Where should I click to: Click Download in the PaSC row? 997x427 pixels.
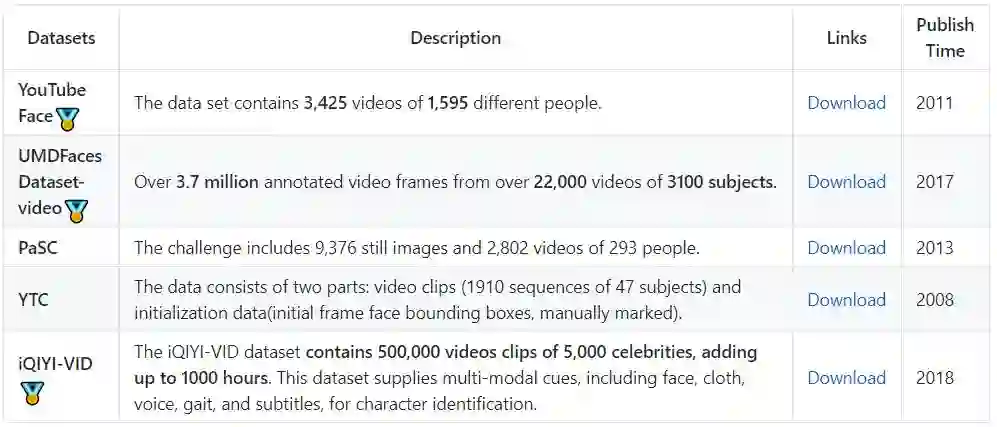click(846, 247)
